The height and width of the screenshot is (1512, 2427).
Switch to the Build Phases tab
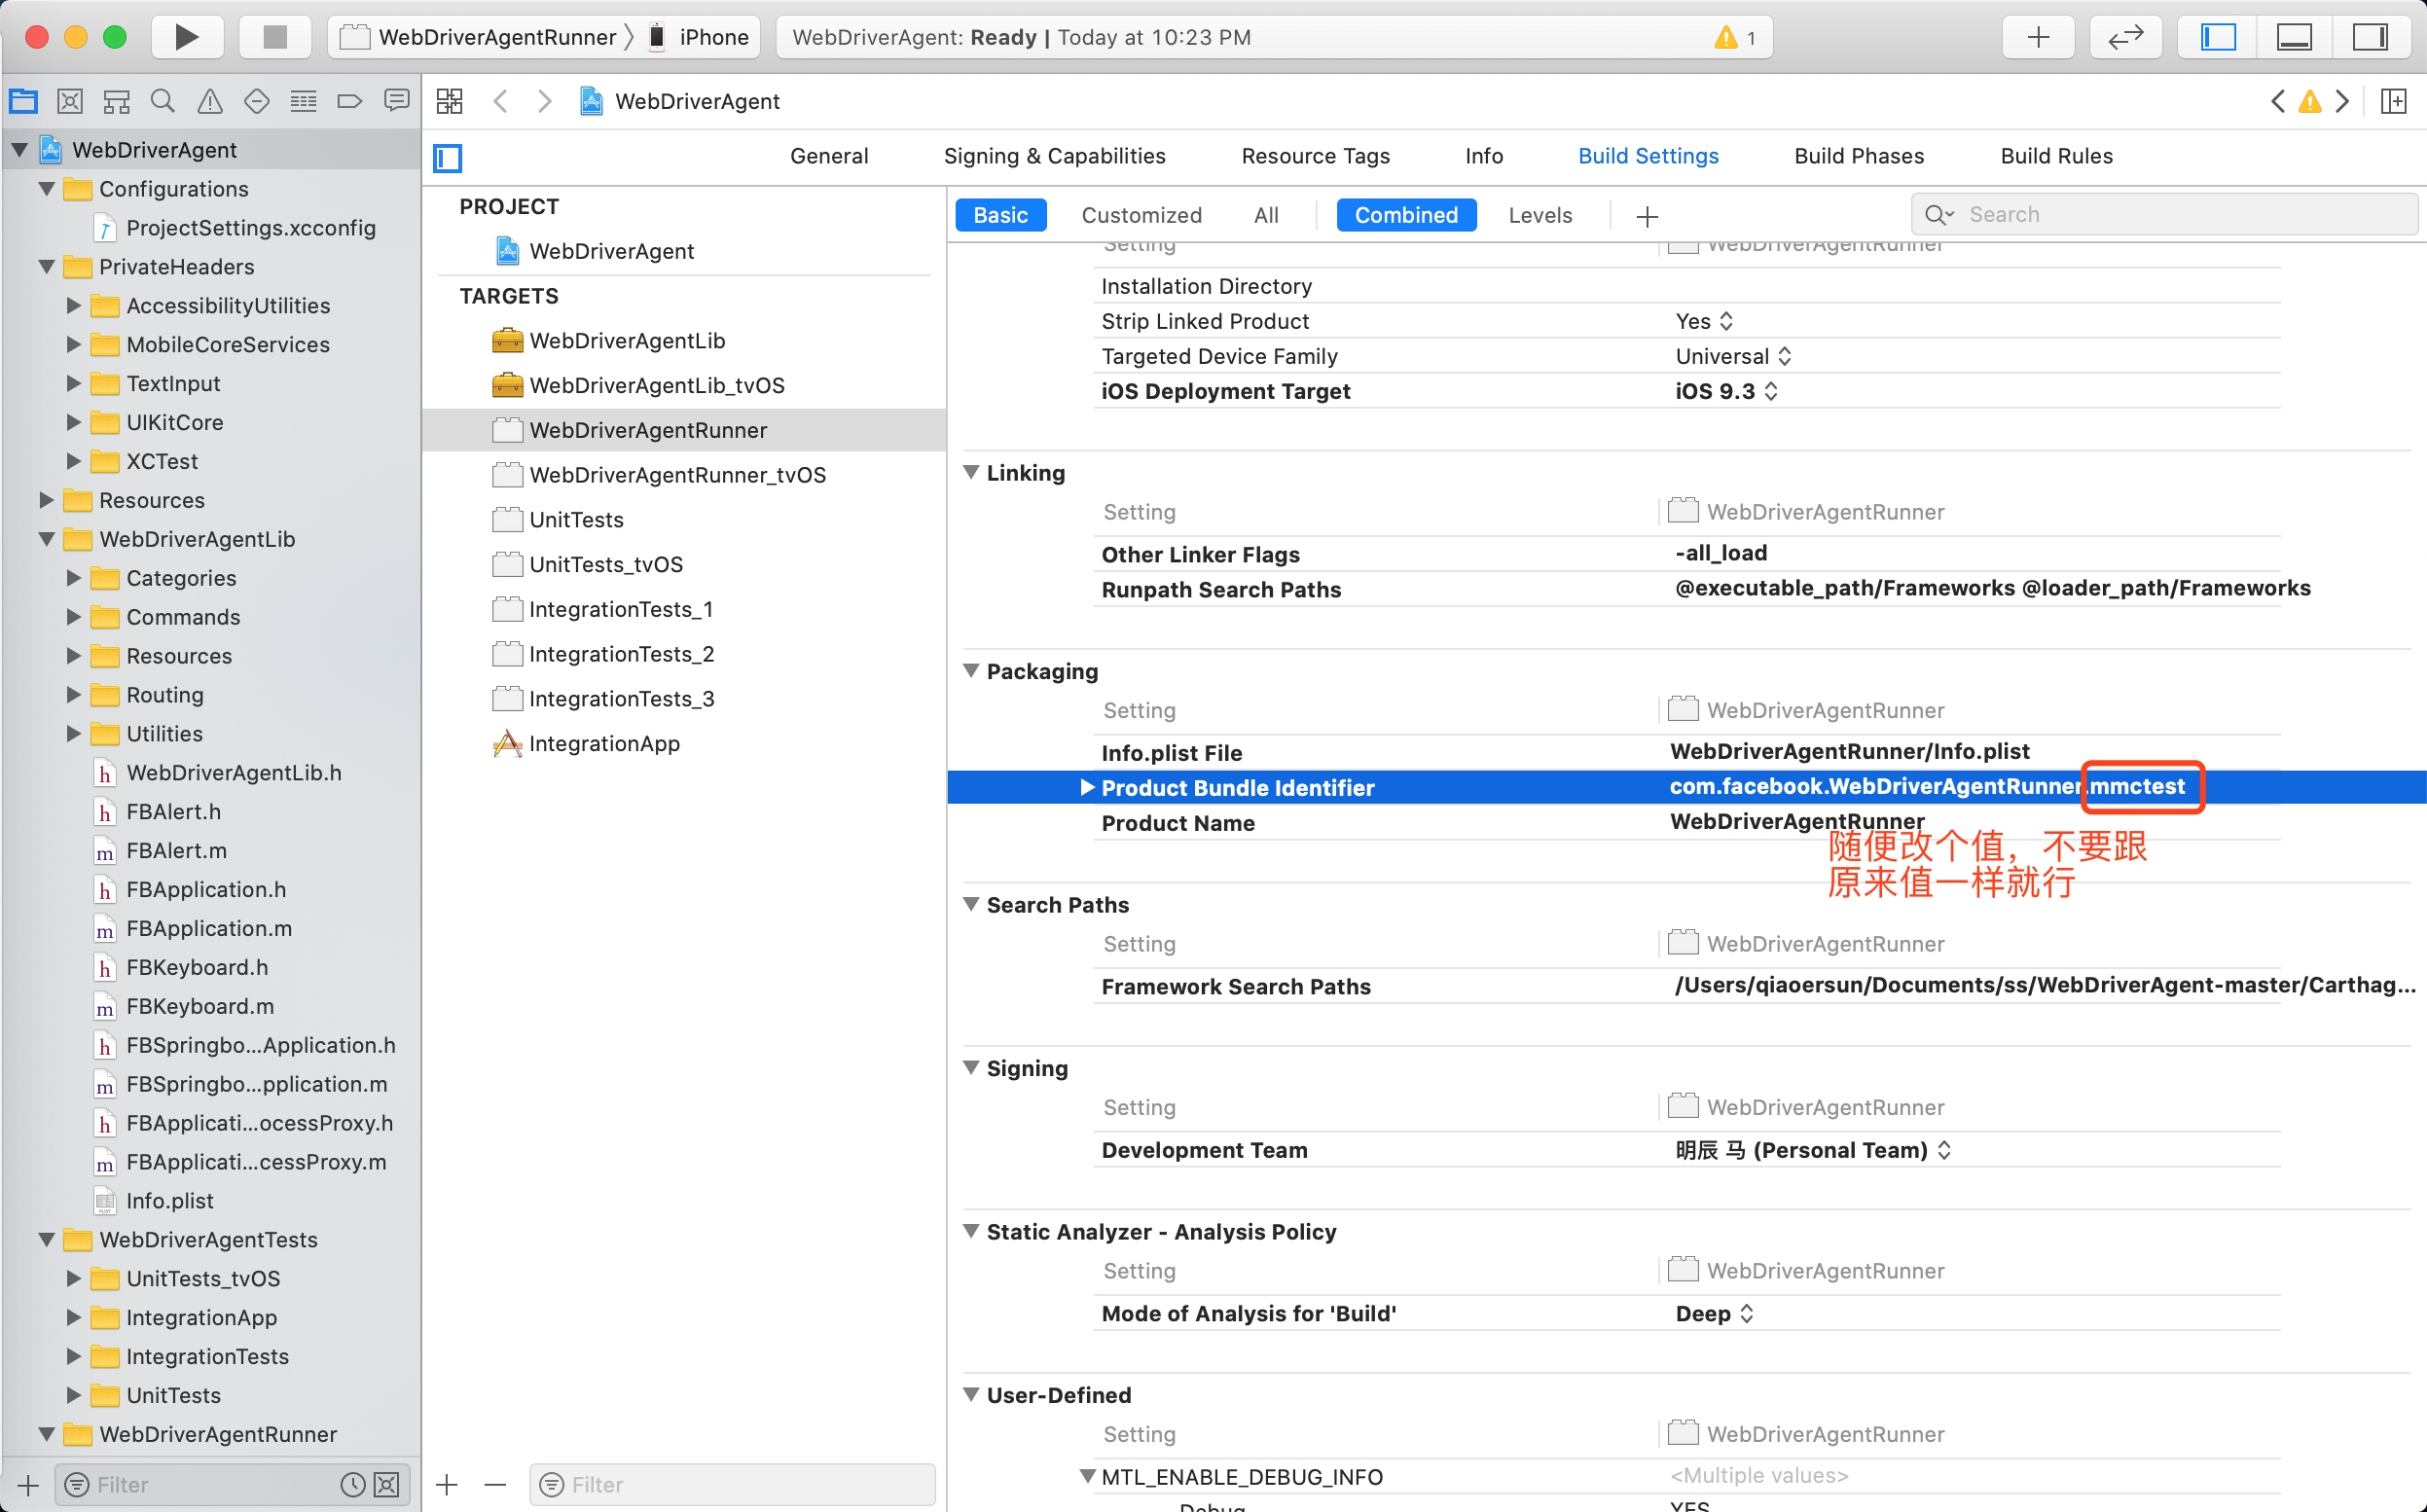pos(1858,156)
